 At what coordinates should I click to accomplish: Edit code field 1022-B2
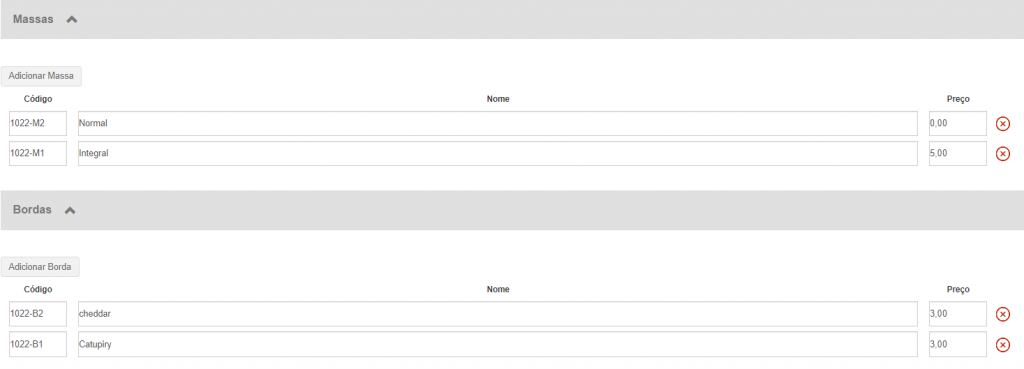(x=38, y=314)
